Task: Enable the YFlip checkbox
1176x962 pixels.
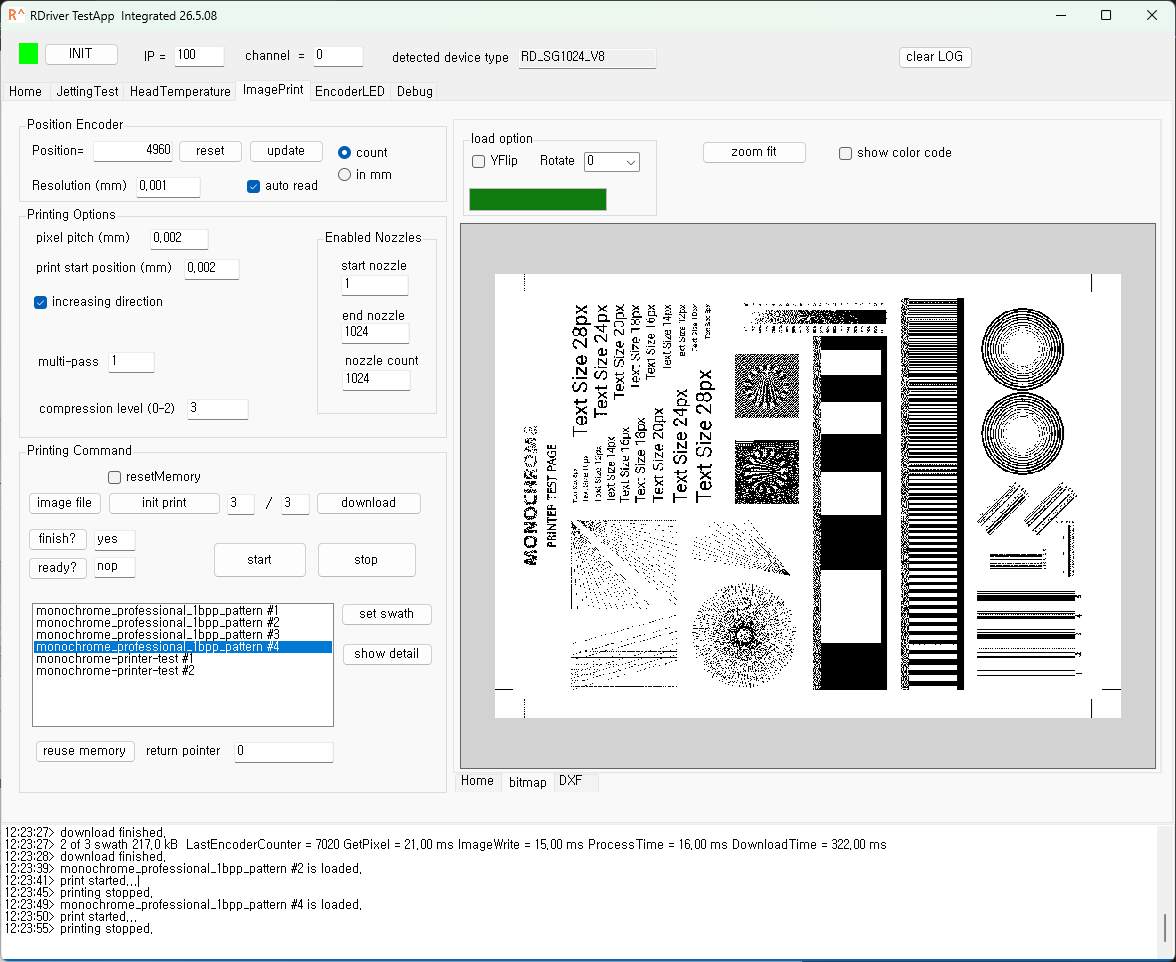Action: tap(478, 161)
